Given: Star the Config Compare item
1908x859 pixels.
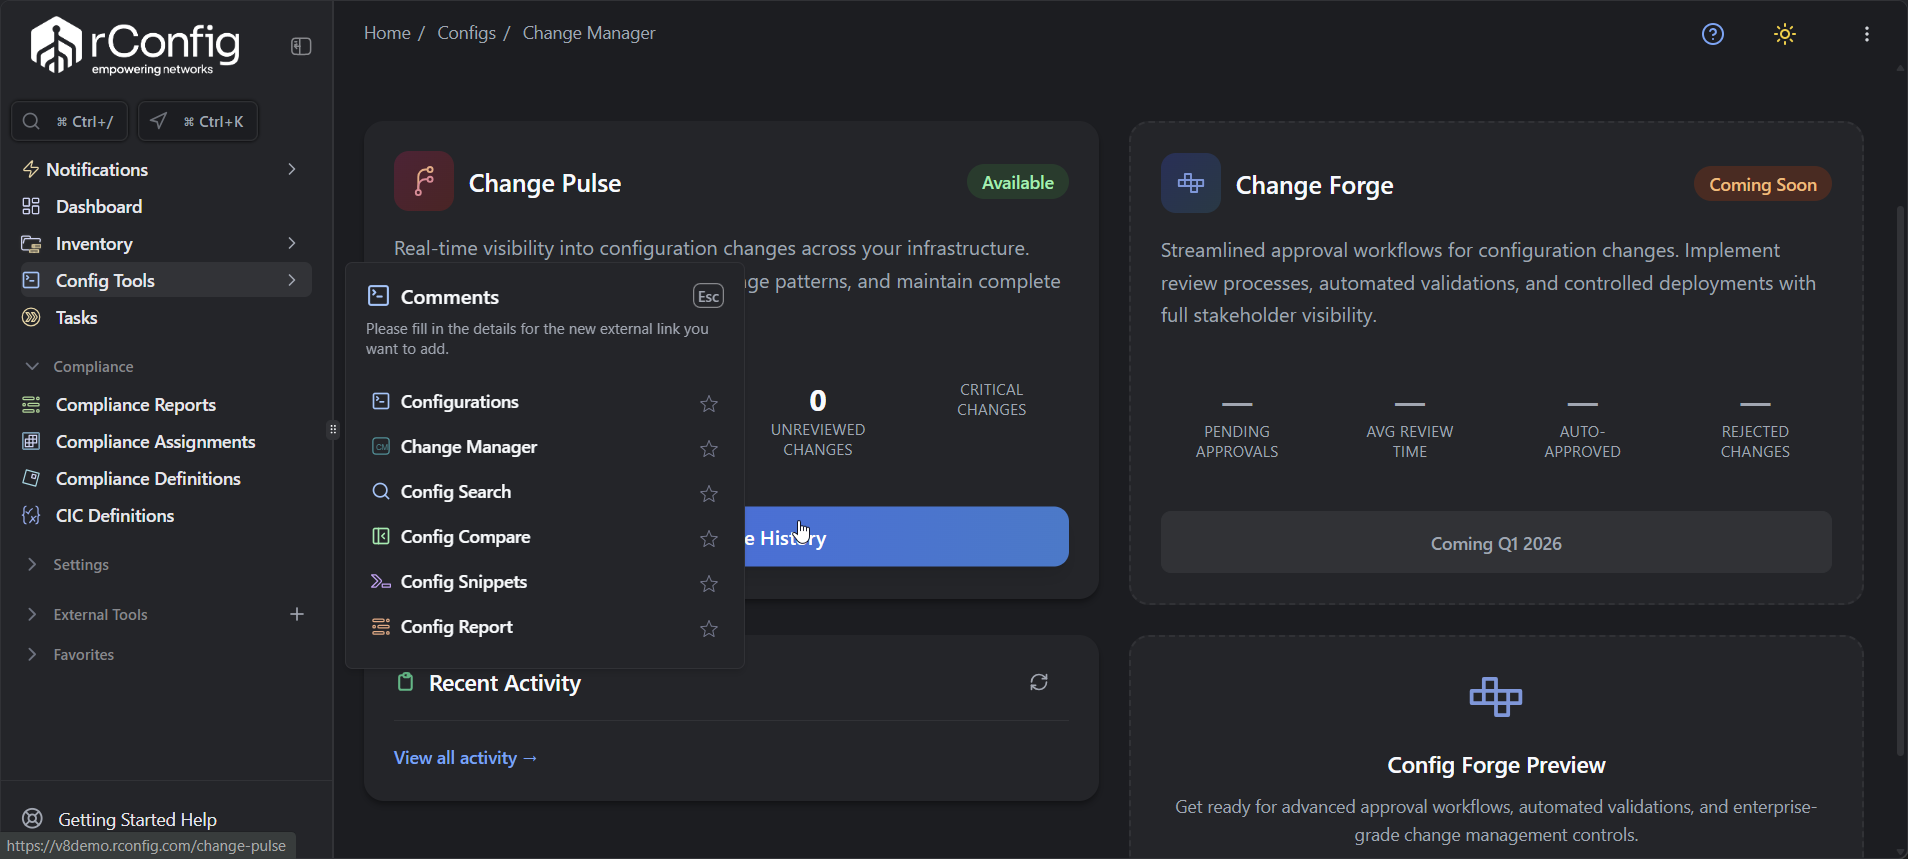Looking at the screenshot, I should point(709,539).
